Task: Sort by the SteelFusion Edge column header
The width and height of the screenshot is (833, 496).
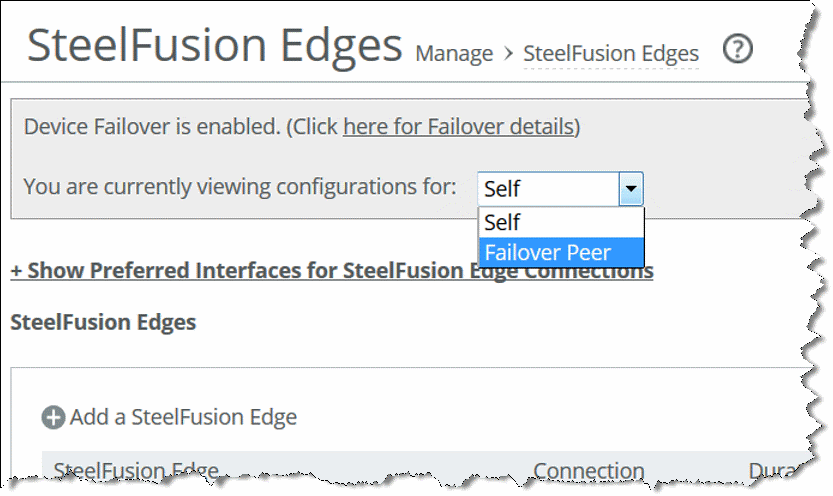Action: coord(136,471)
